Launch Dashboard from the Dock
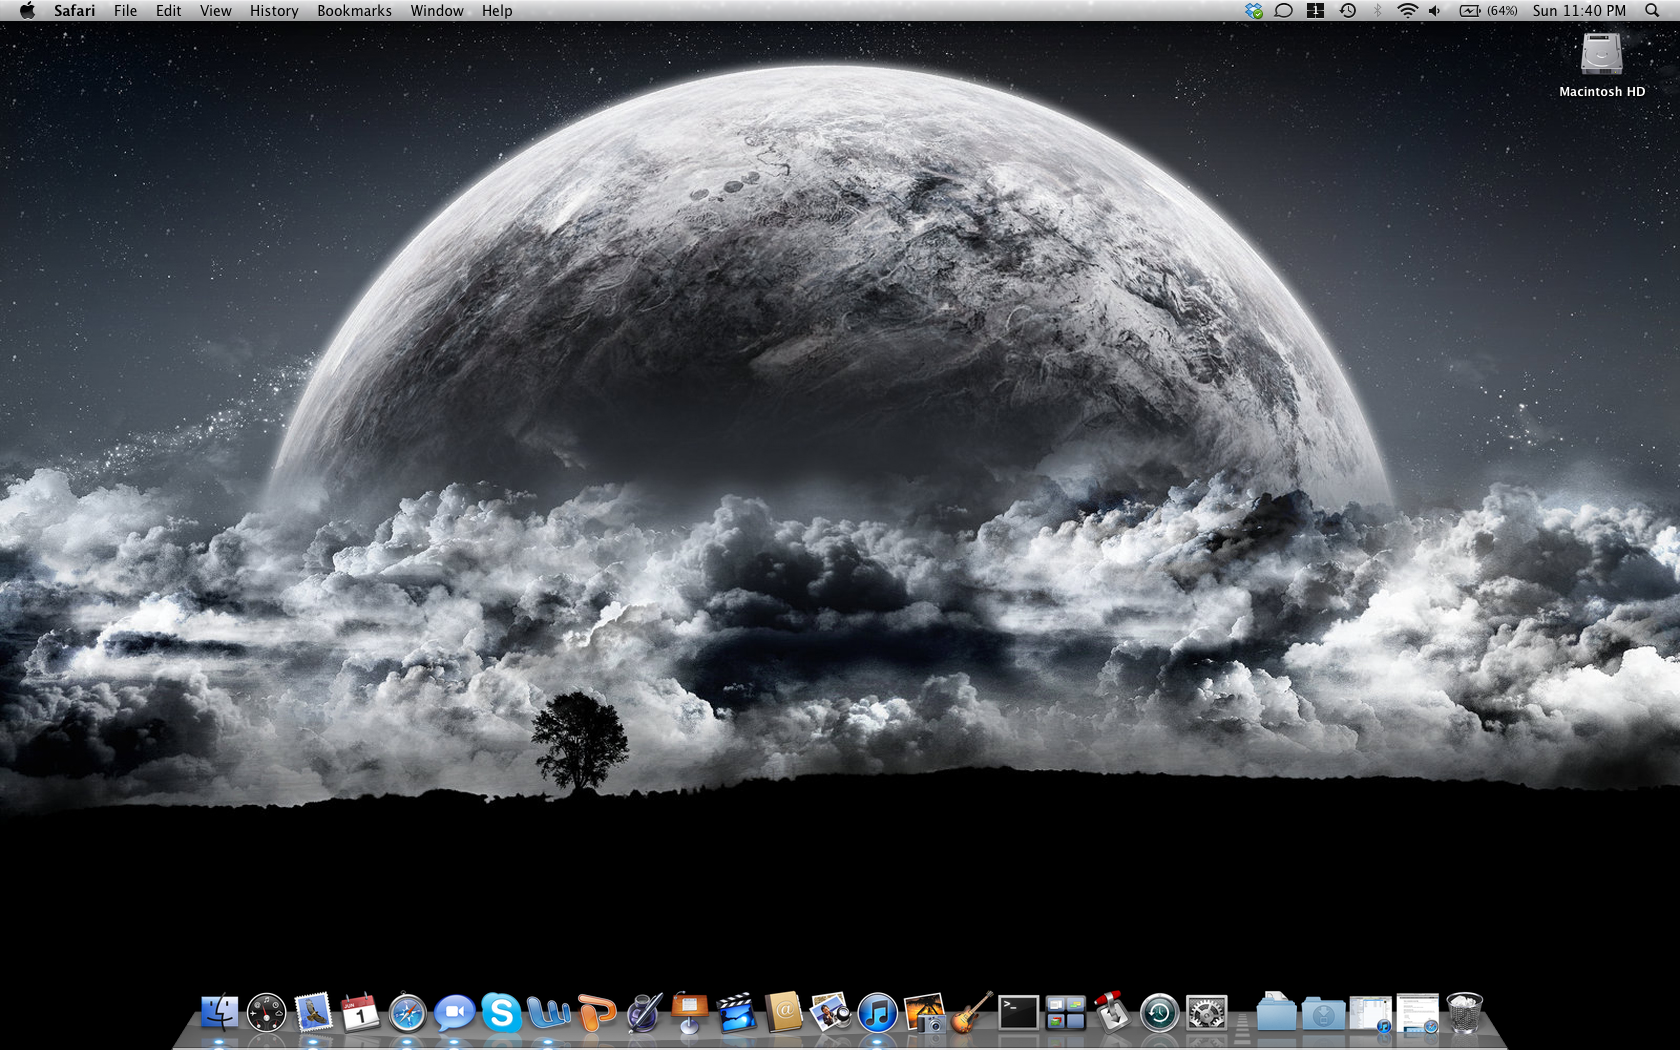Image resolution: width=1680 pixels, height=1050 pixels. tap(266, 1013)
